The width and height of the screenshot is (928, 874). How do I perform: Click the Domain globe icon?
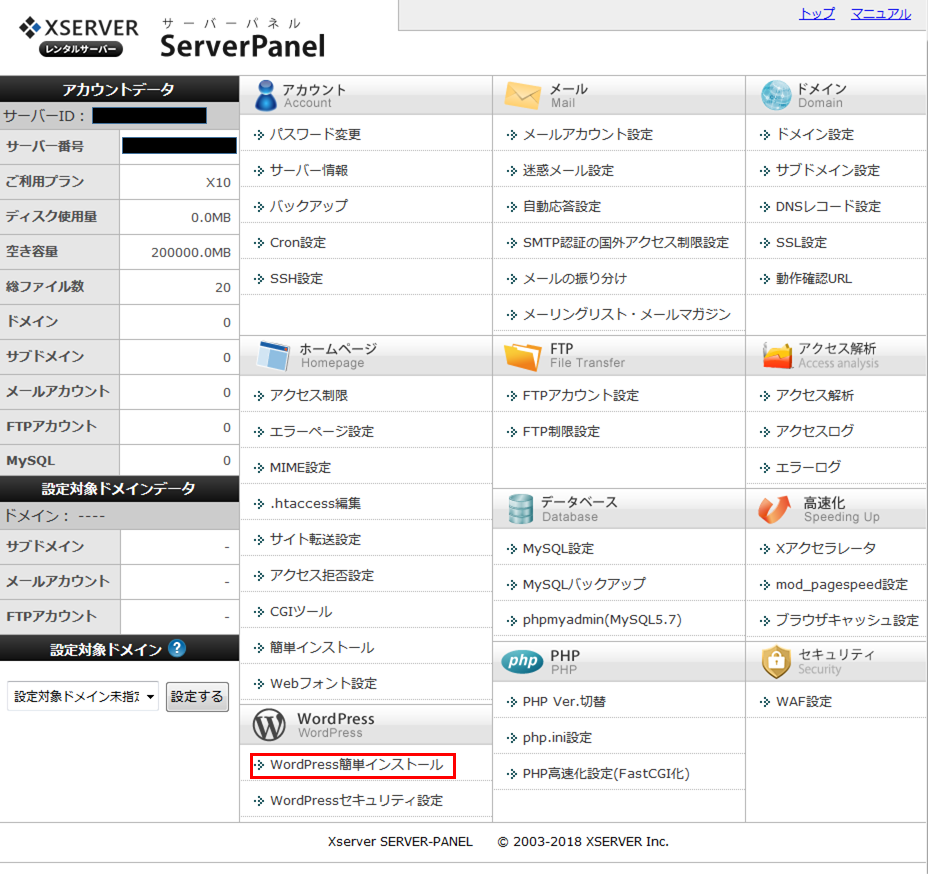(776, 95)
